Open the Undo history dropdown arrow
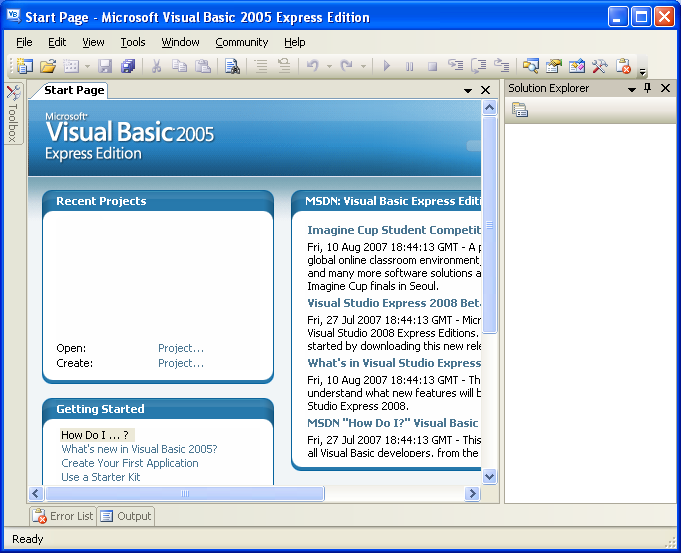The height and width of the screenshot is (553, 681). [329, 66]
